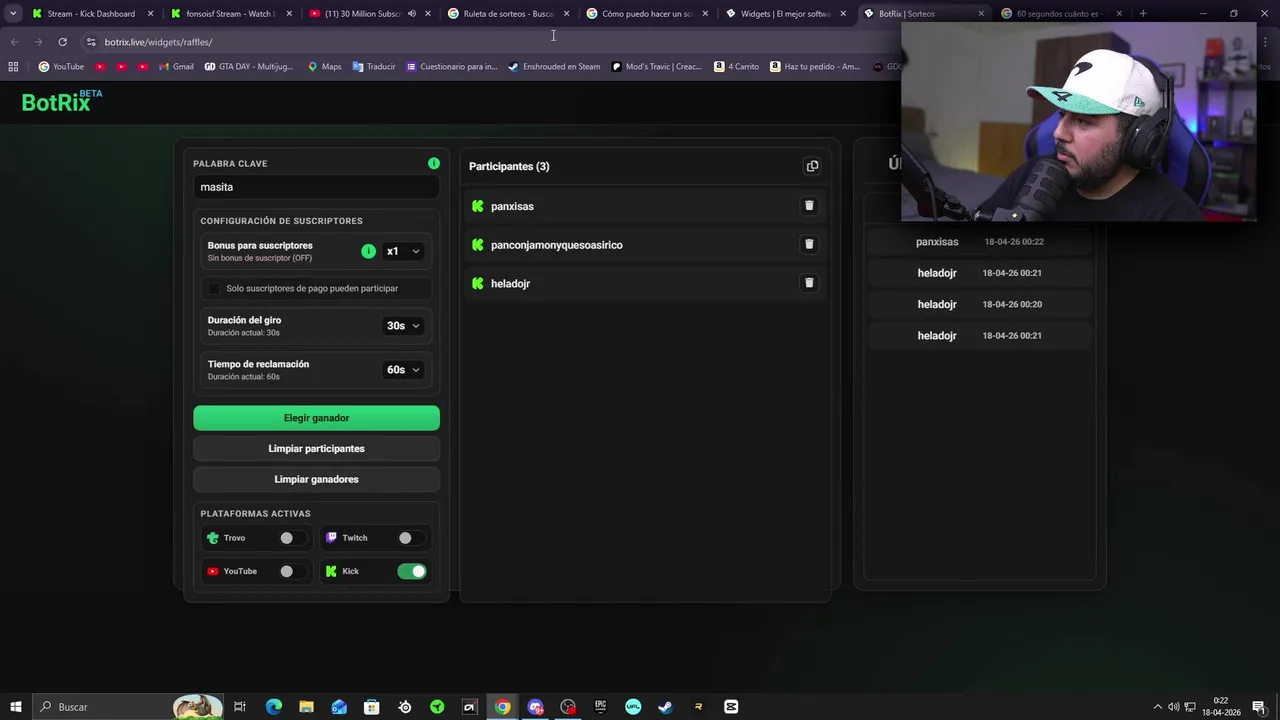Open the subscriber bonus x1 dropdown
This screenshot has width=1280, height=720.
[403, 251]
